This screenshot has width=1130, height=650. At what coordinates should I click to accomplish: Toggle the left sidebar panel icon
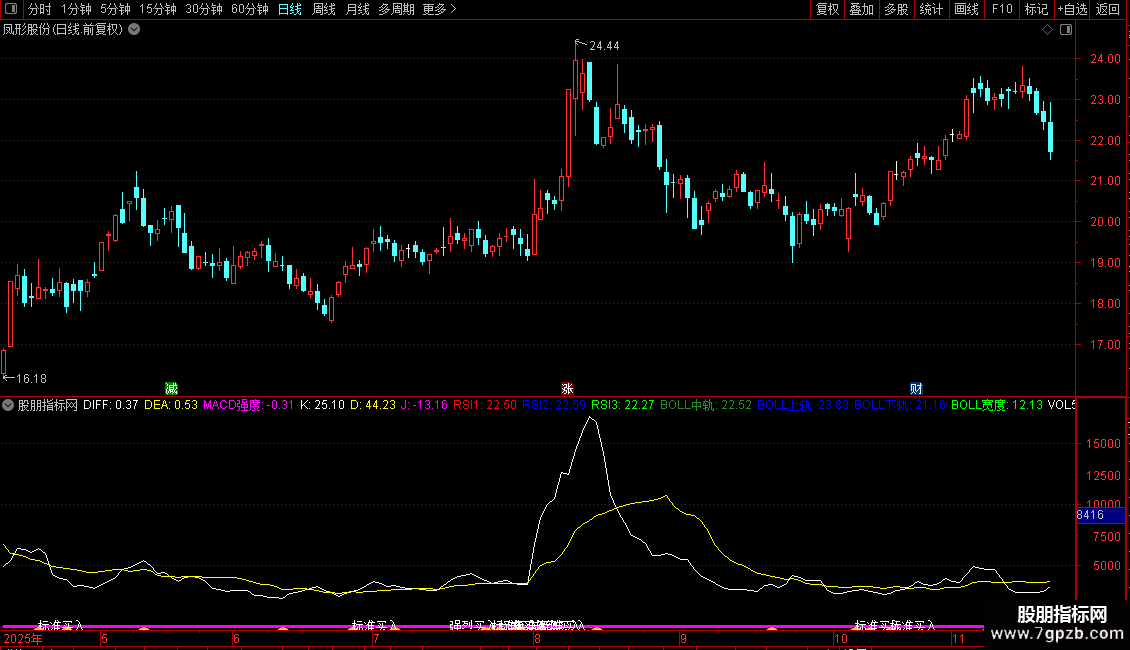11,9
